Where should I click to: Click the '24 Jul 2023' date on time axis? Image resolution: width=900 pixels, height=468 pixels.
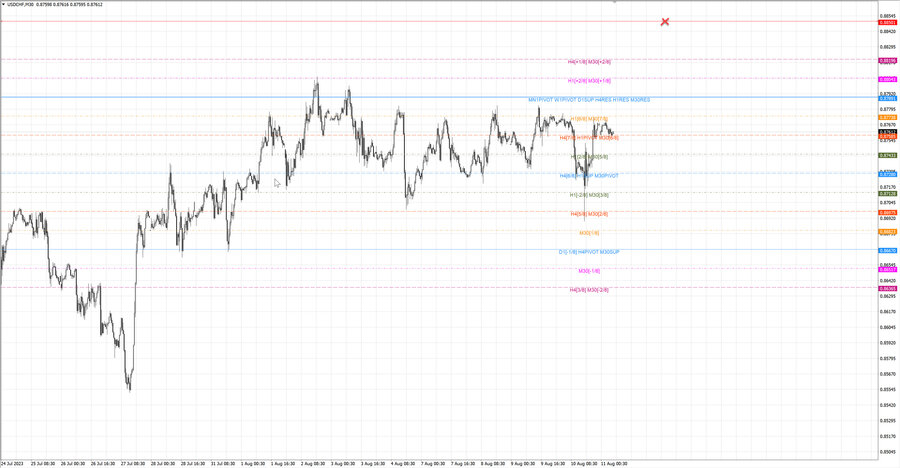[x=12, y=463]
